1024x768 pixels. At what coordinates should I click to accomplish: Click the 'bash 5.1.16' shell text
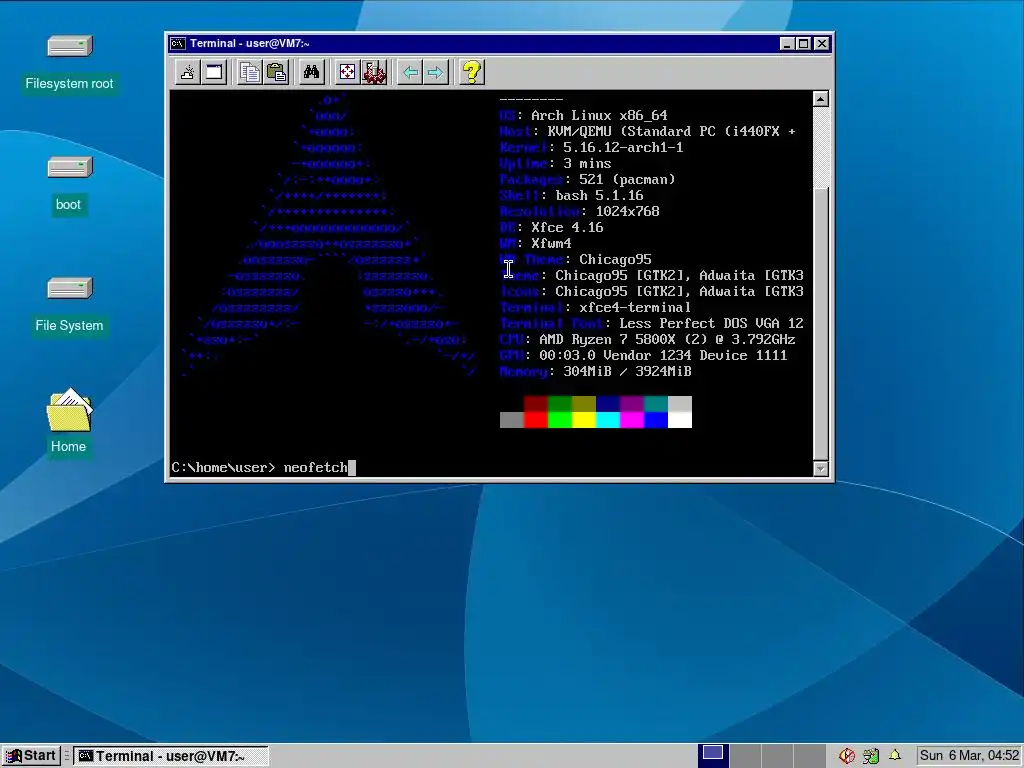pos(600,195)
